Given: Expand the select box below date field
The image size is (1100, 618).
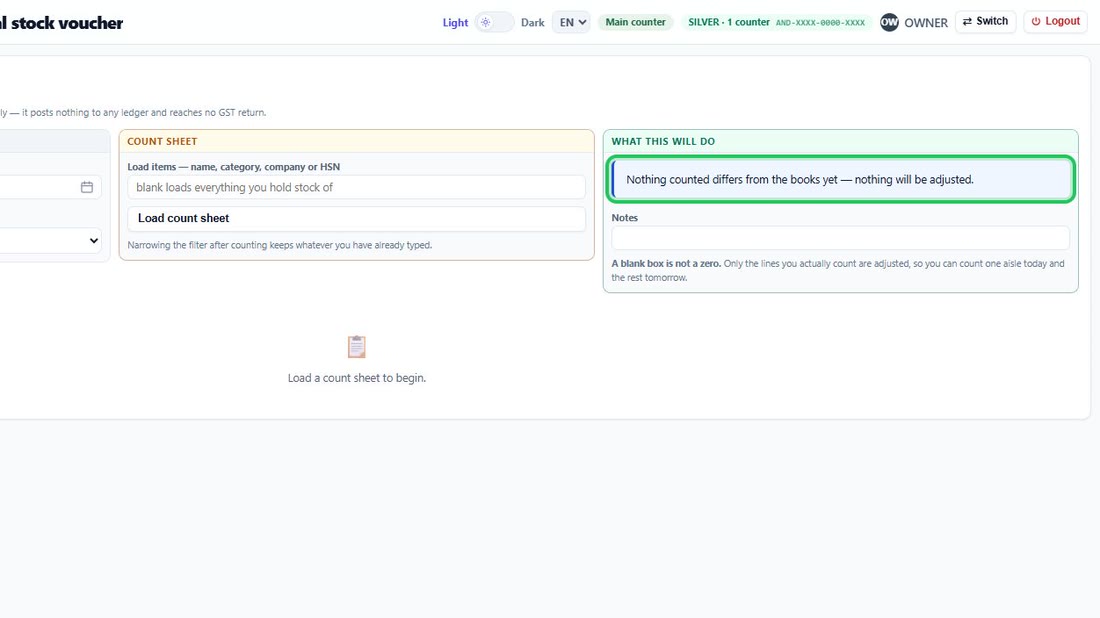Looking at the screenshot, I should pyautogui.click(x=51, y=241).
